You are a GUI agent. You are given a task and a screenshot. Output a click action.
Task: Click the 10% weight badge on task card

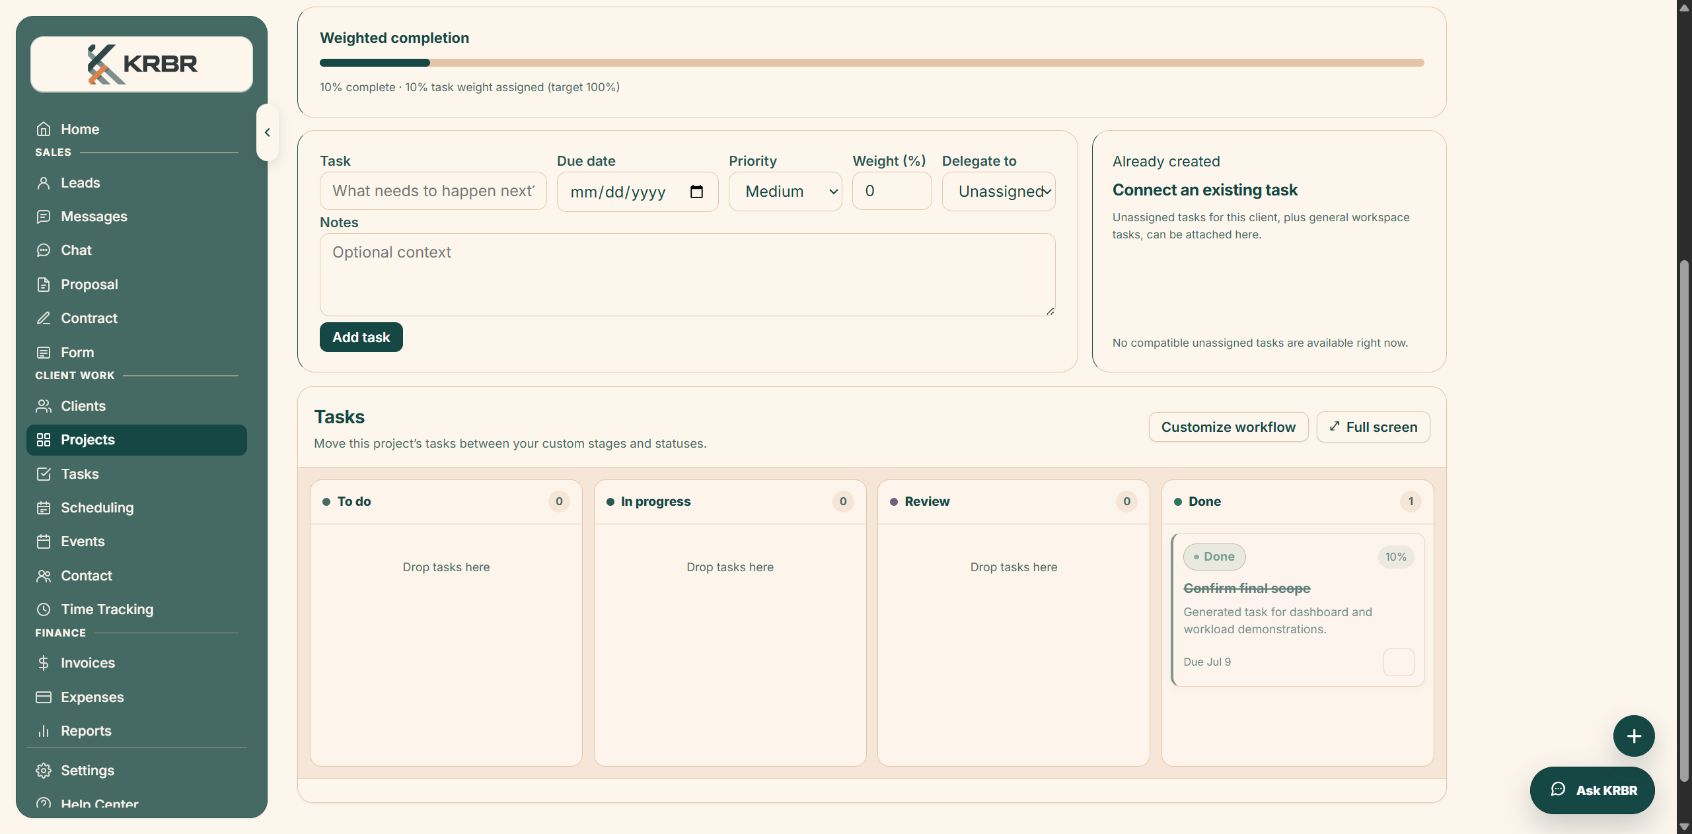[x=1396, y=557]
